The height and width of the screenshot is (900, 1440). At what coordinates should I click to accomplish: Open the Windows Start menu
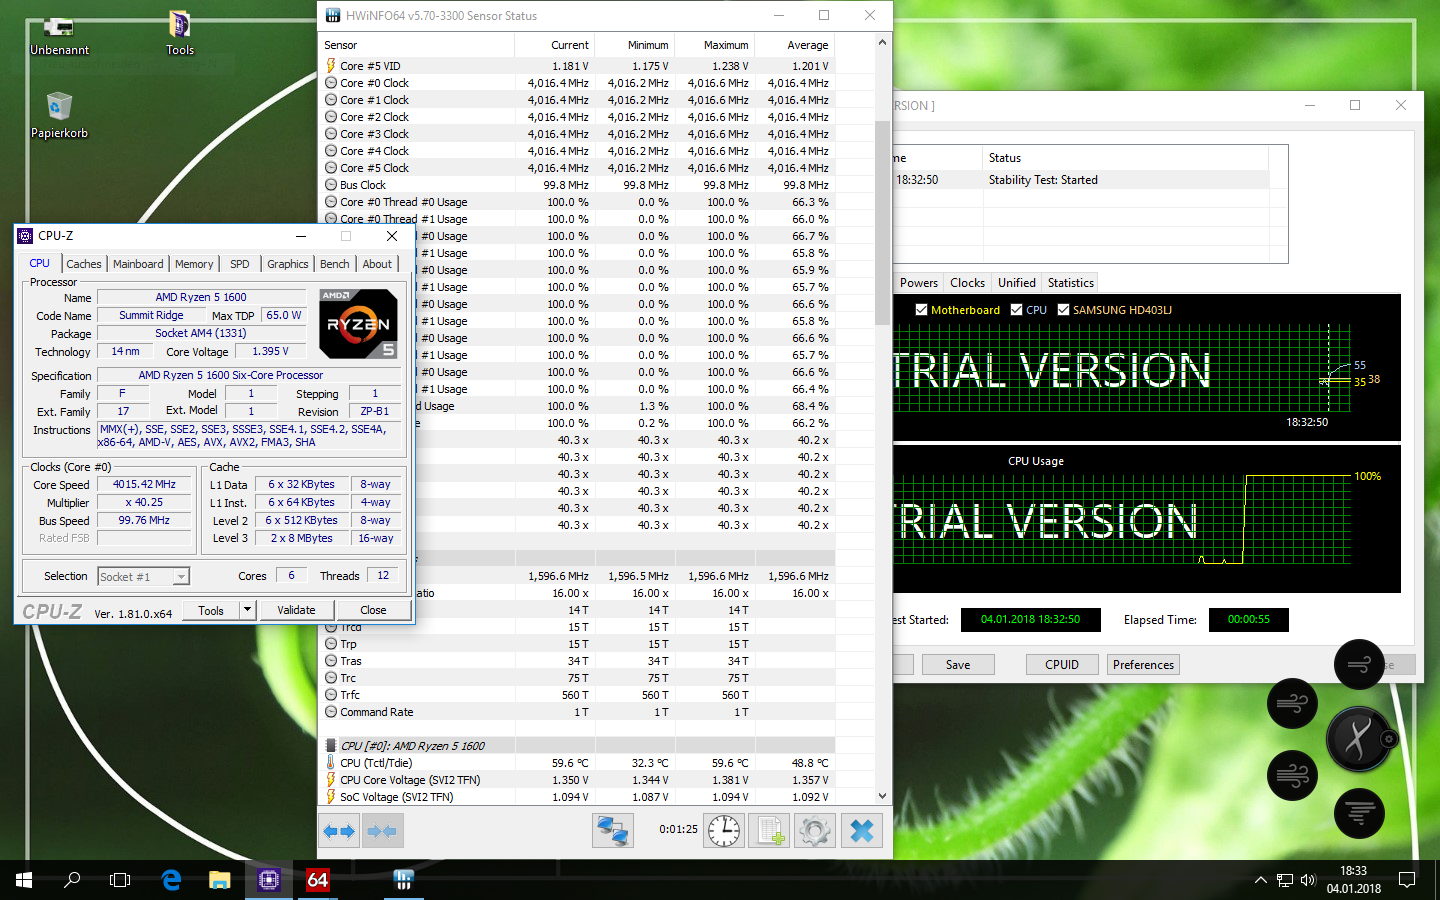(x=24, y=880)
